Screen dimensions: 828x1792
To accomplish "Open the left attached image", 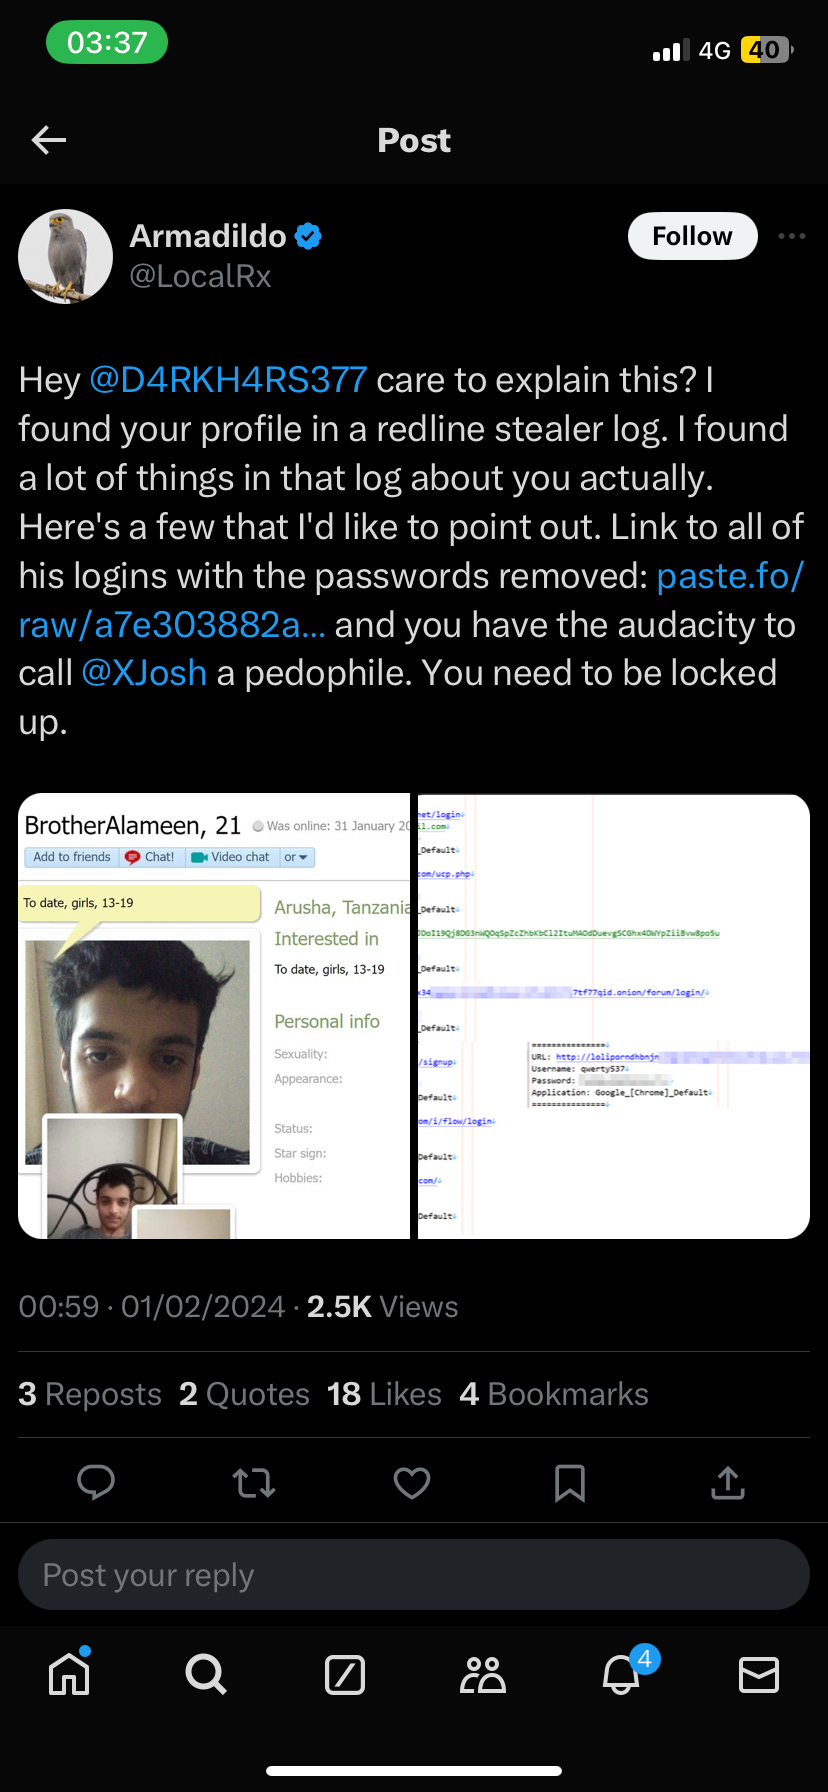I will click(214, 1016).
